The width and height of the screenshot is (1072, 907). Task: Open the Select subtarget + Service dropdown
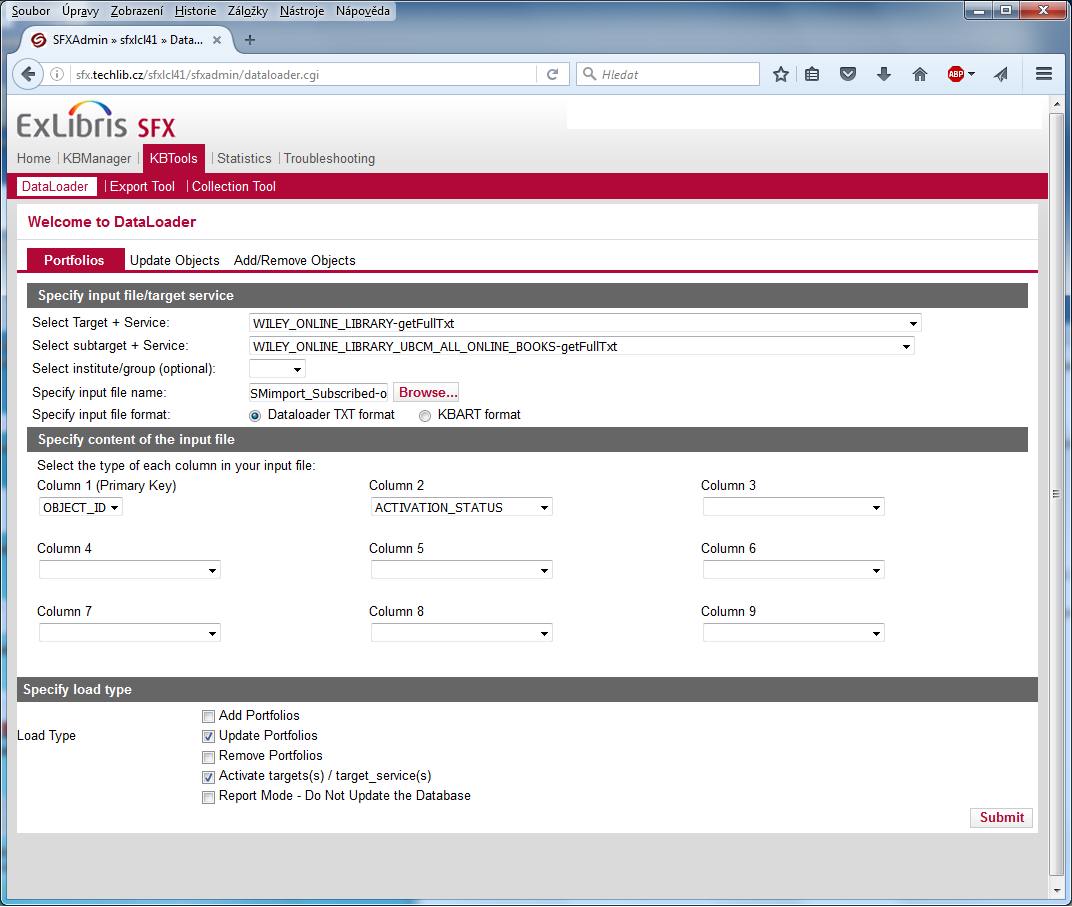click(x=582, y=347)
